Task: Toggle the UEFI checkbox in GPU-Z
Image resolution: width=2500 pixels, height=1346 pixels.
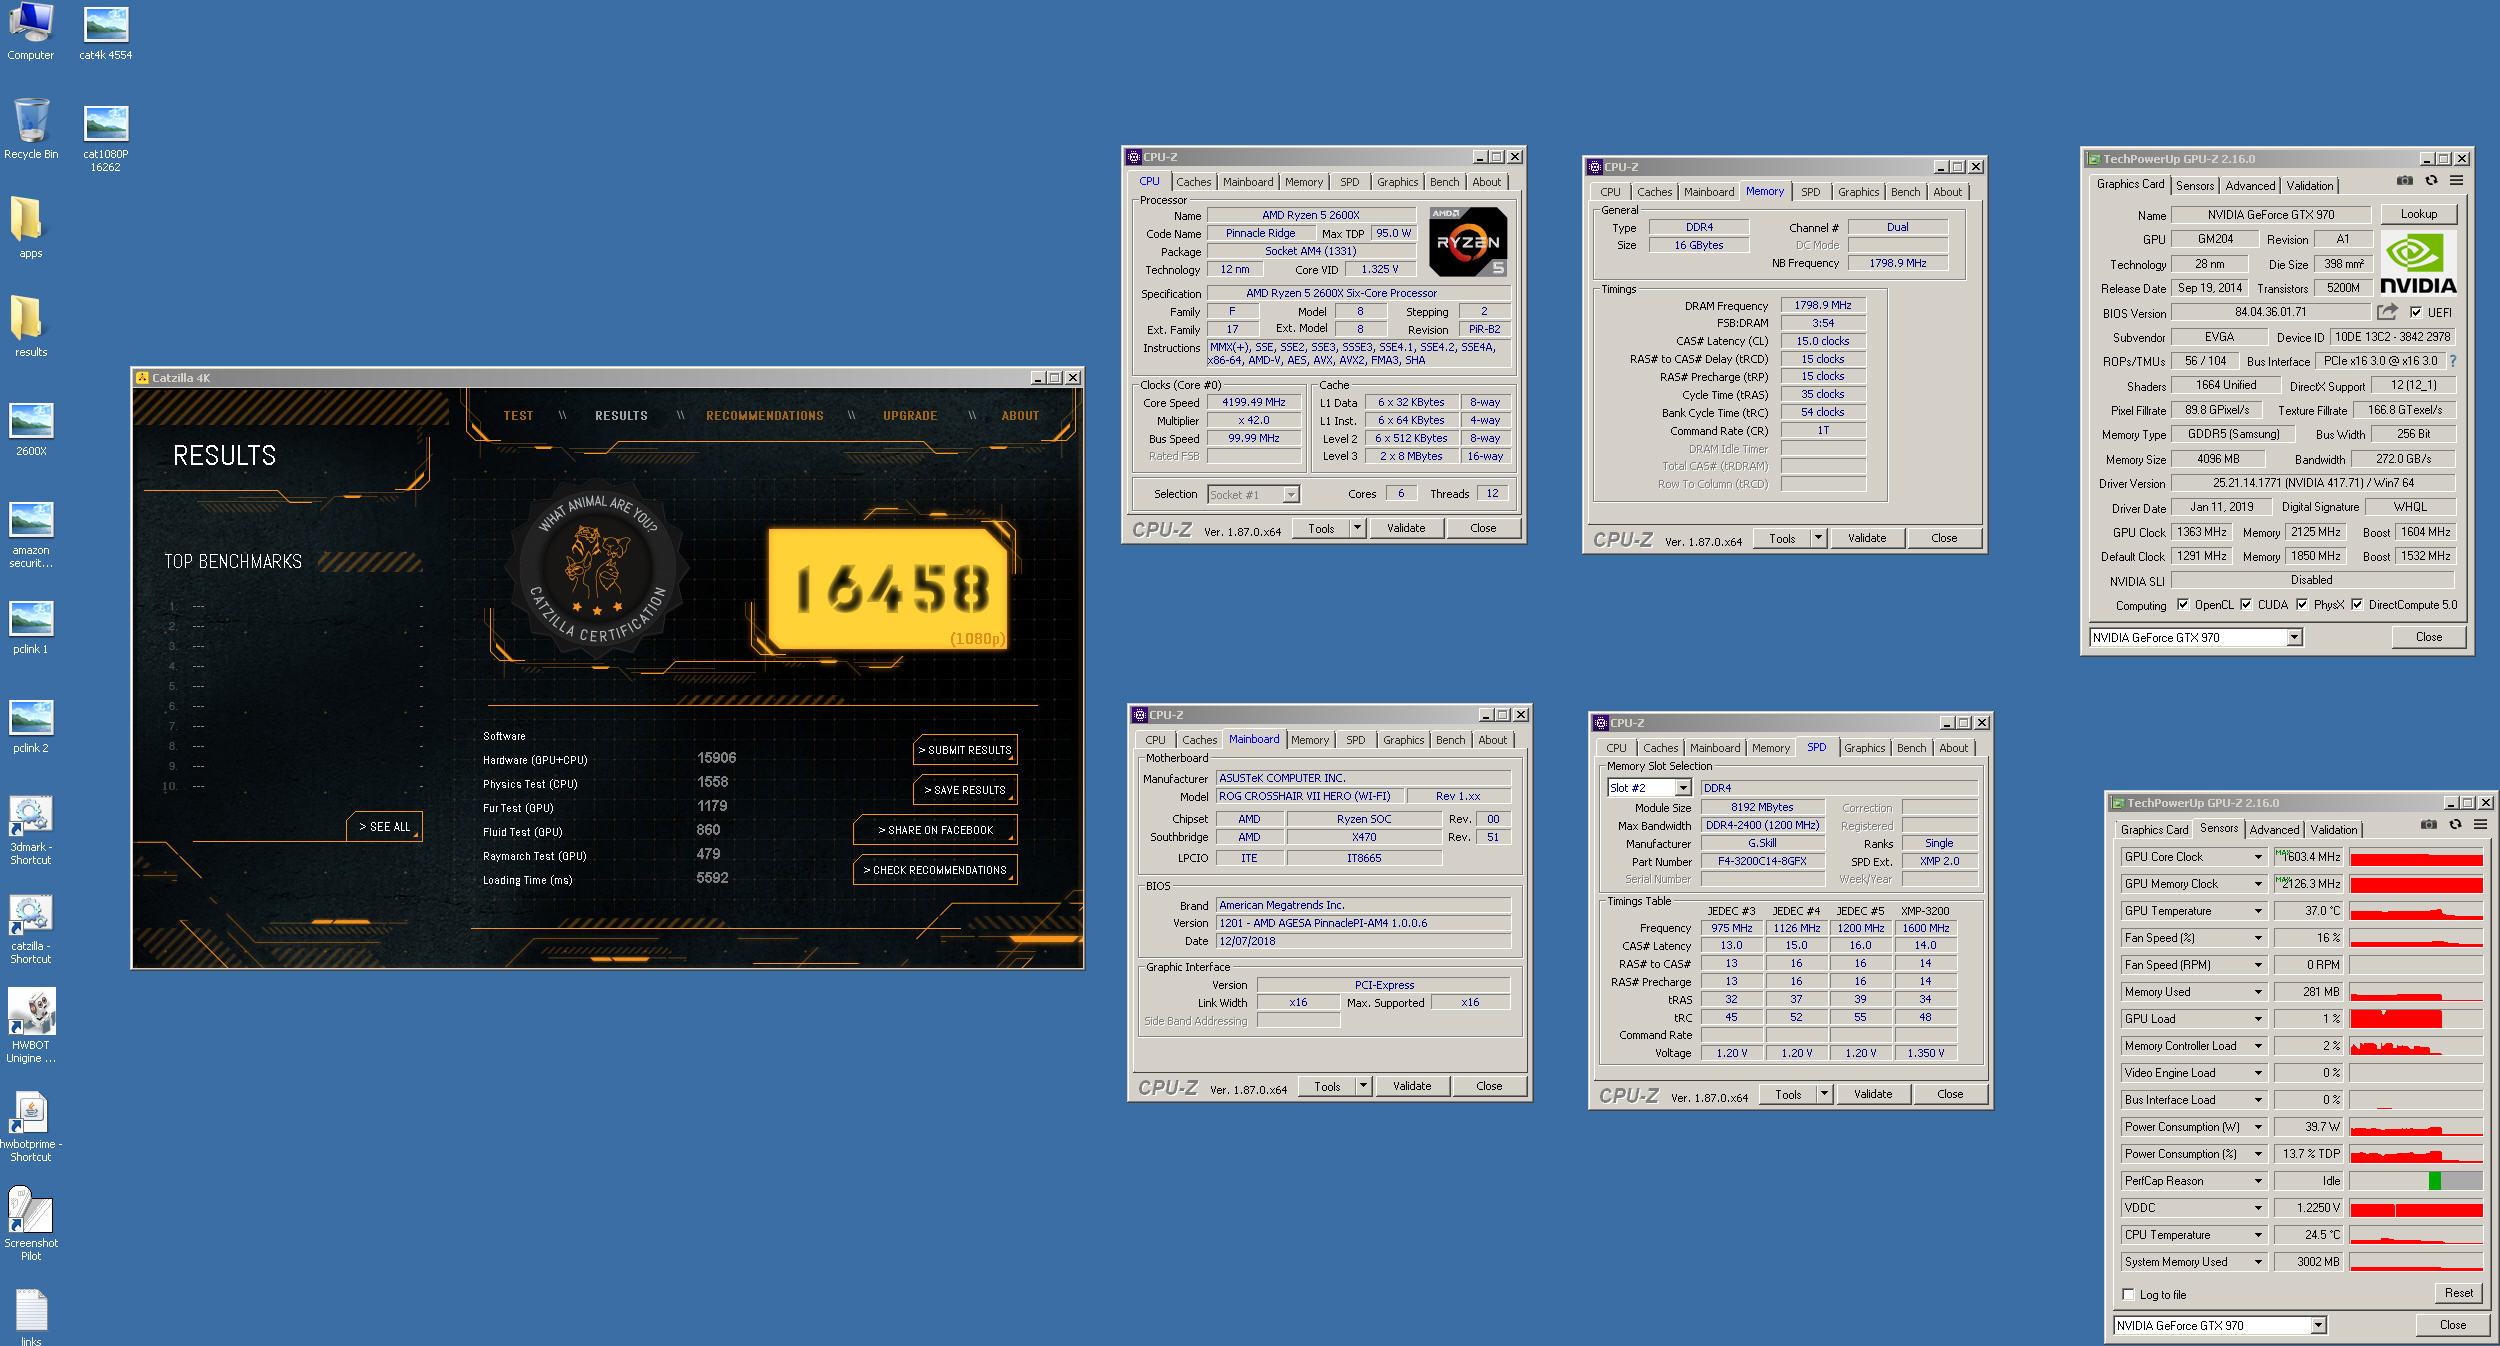Action: 2416,312
